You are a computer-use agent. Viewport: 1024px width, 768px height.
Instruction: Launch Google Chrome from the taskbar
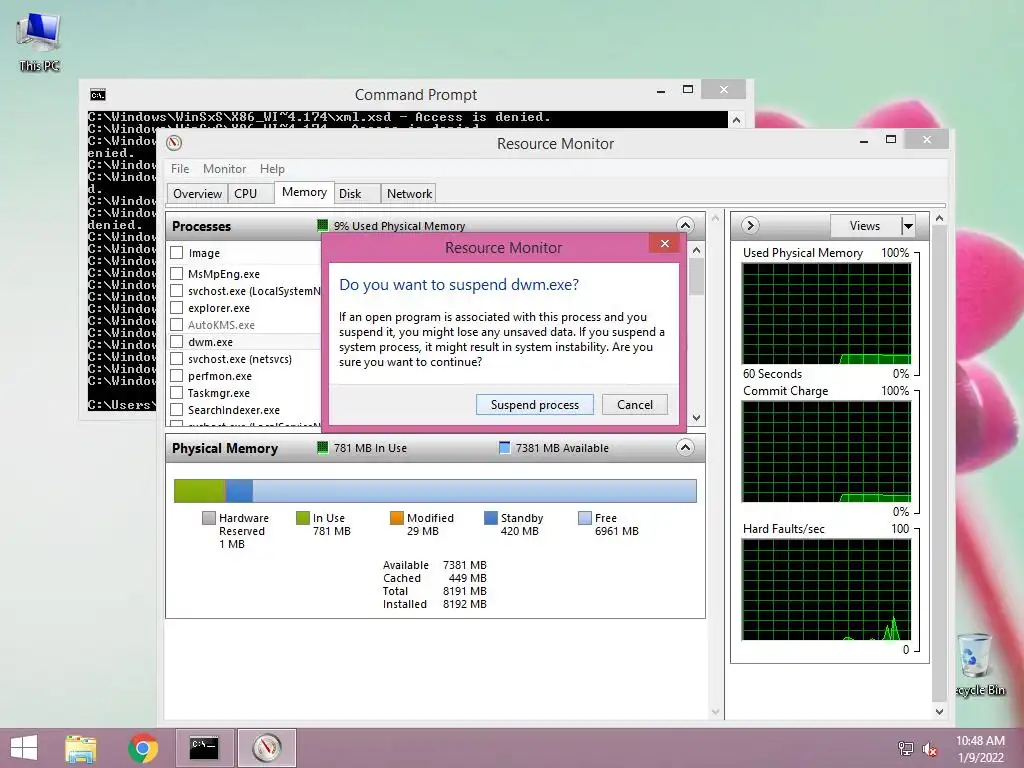pyautogui.click(x=142, y=748)
